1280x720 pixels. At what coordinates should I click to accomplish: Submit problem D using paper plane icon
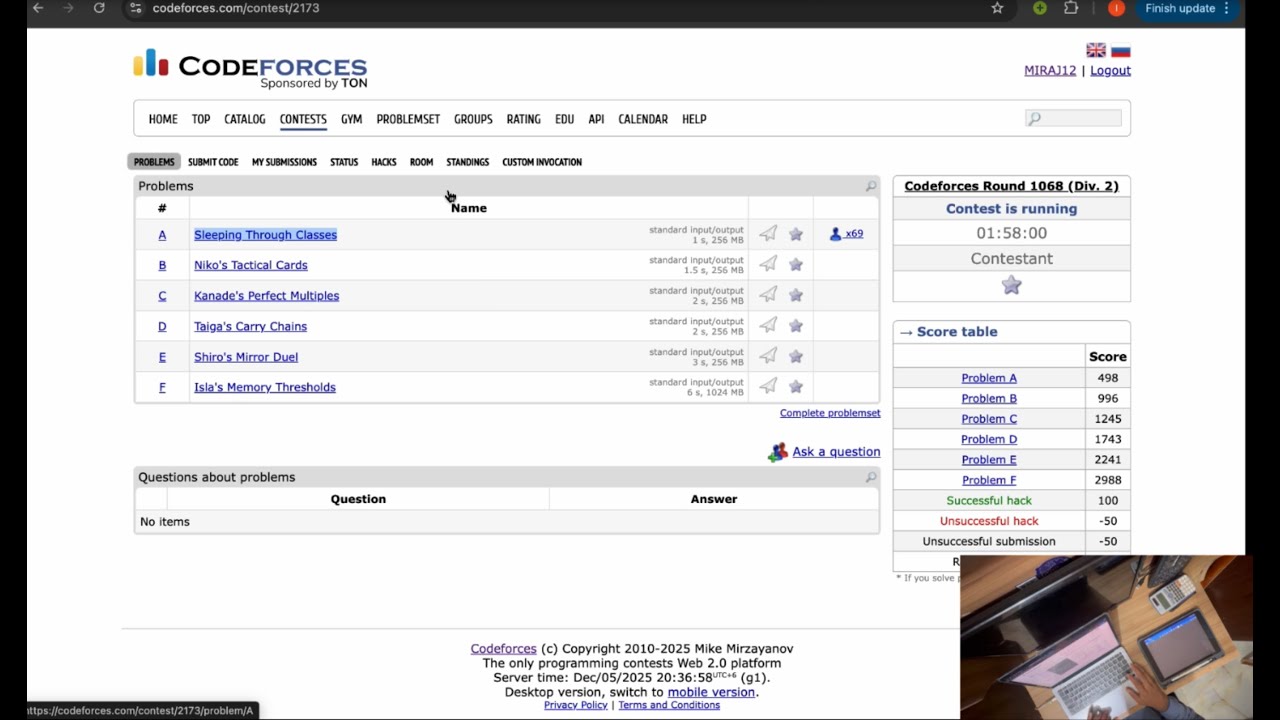768,325
